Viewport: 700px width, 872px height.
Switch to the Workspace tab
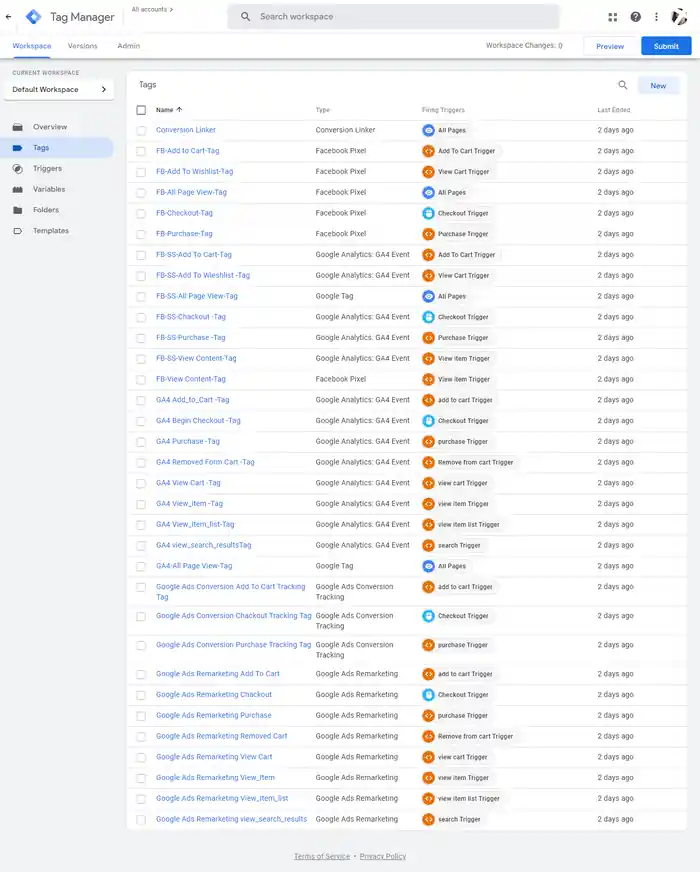[32, 46]
